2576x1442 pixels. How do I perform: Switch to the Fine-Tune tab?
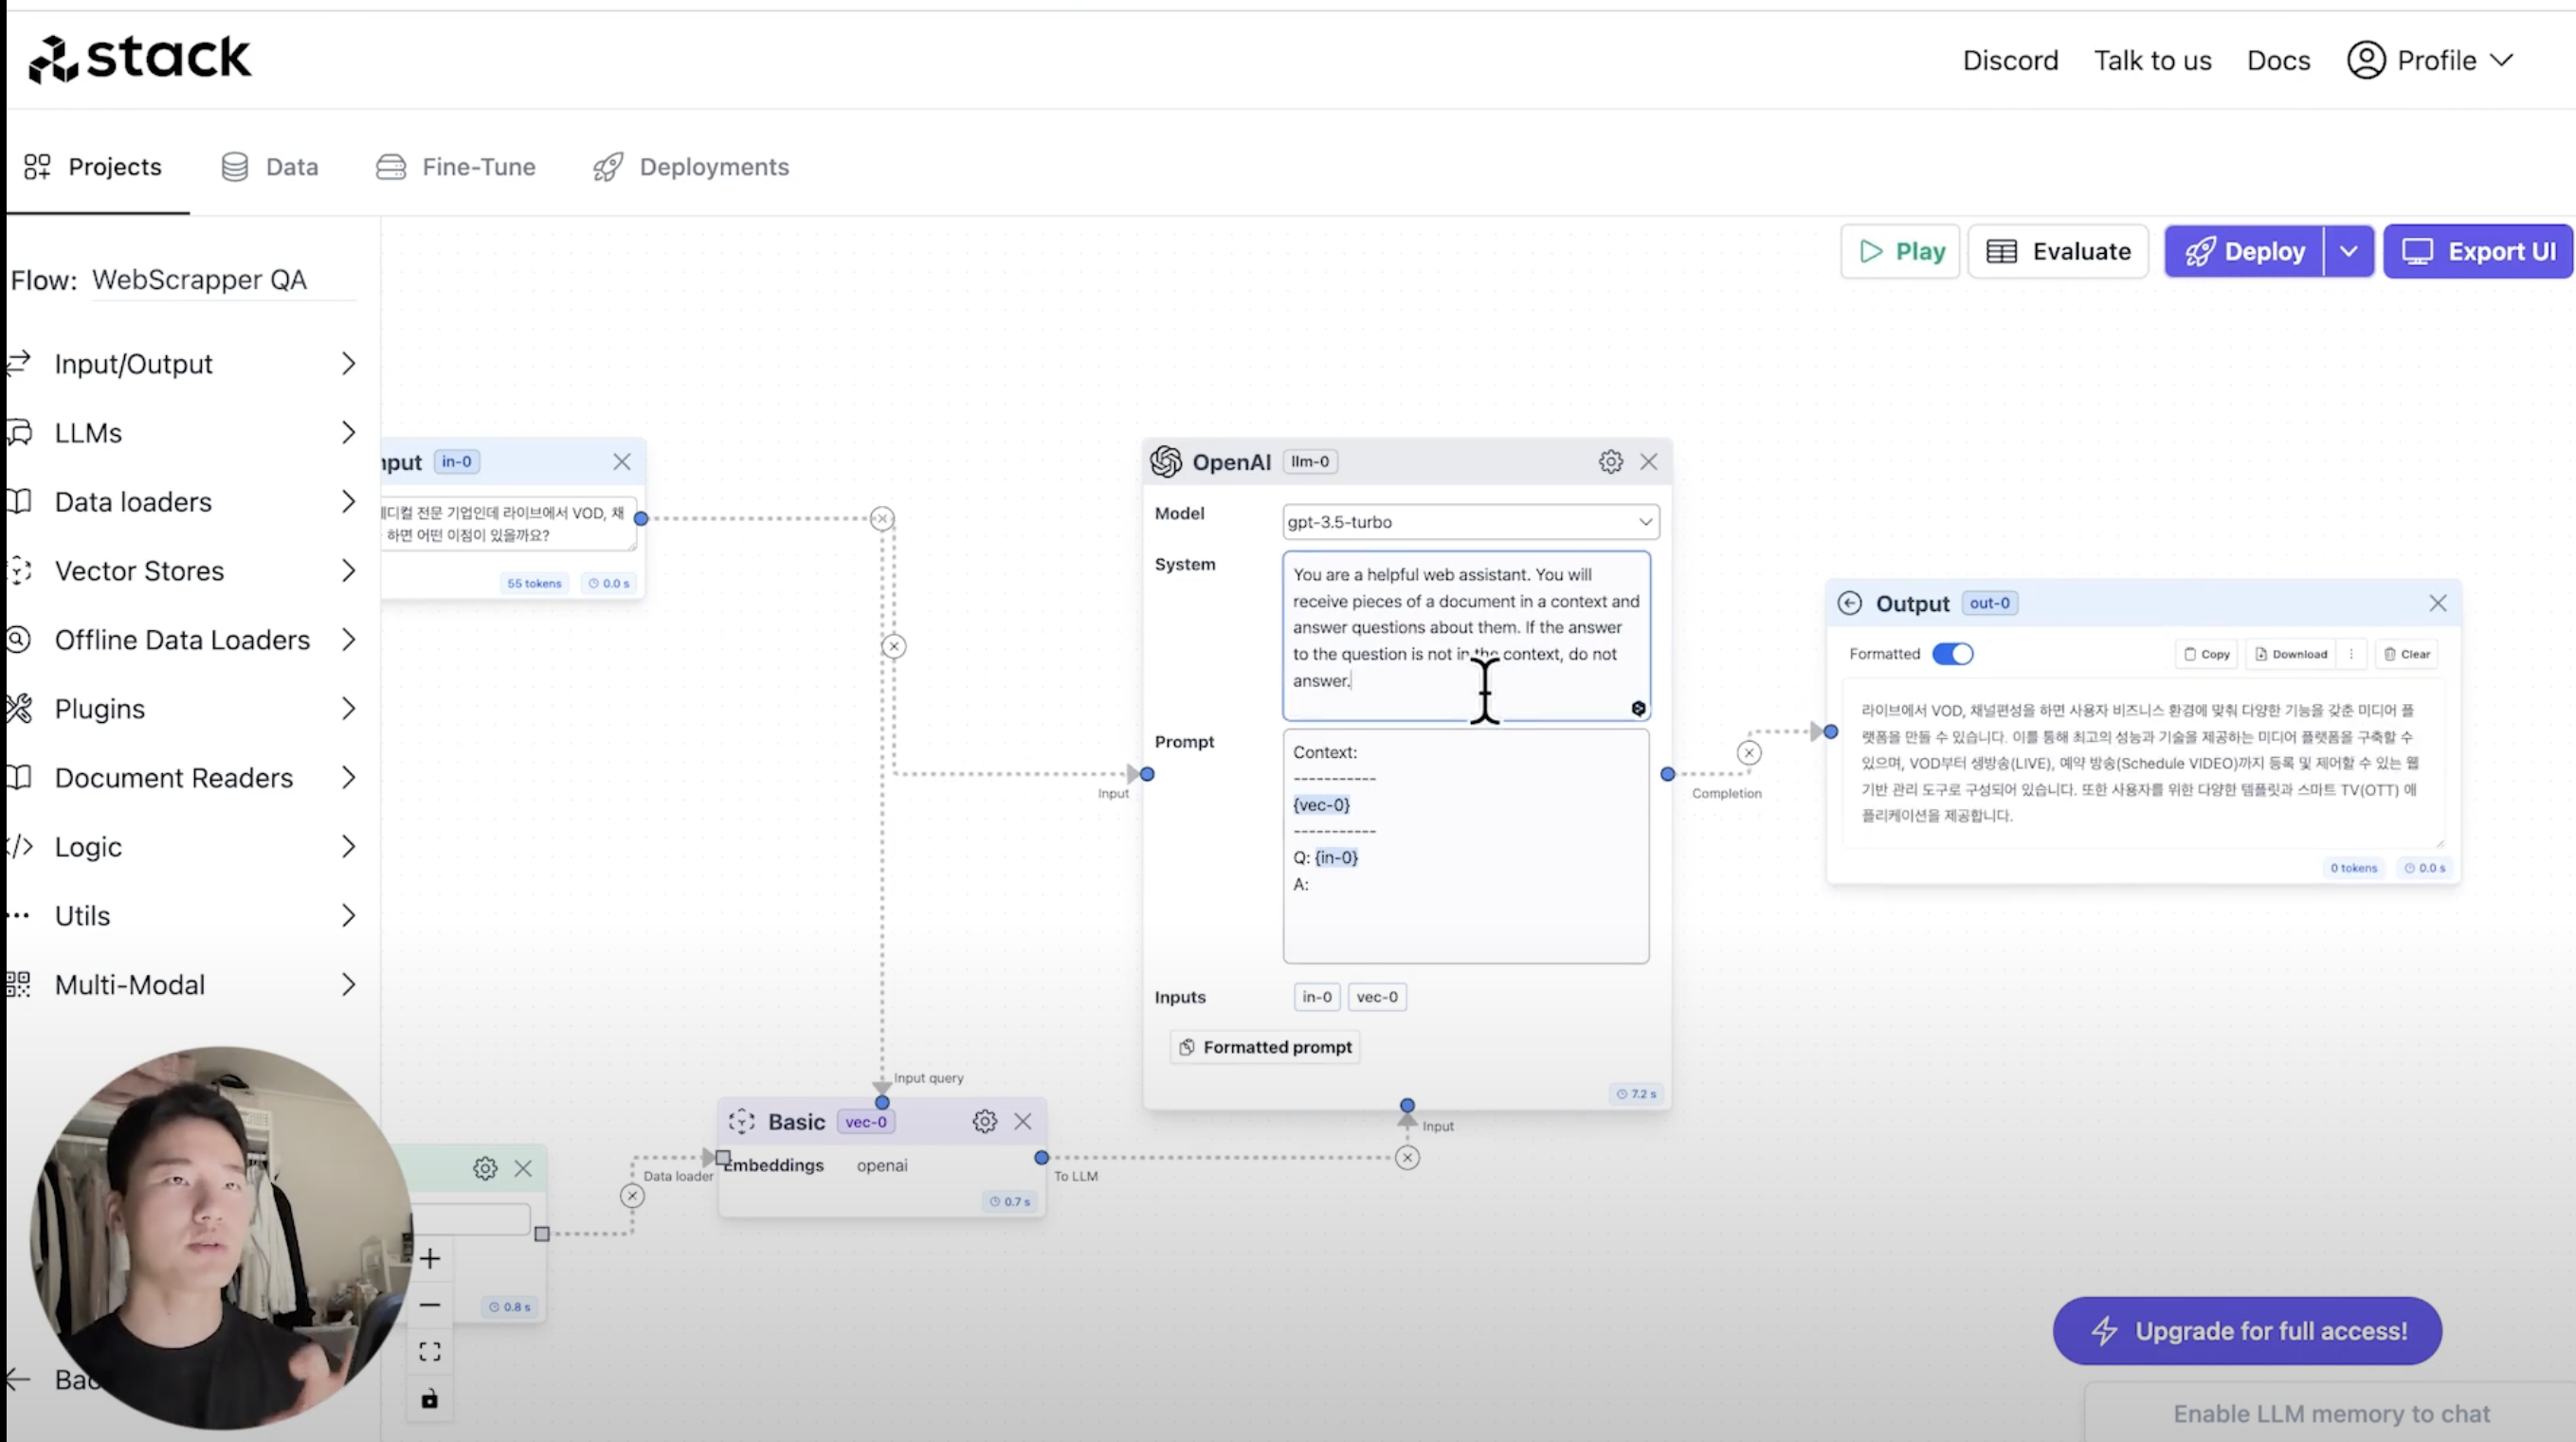click(456, 167)
